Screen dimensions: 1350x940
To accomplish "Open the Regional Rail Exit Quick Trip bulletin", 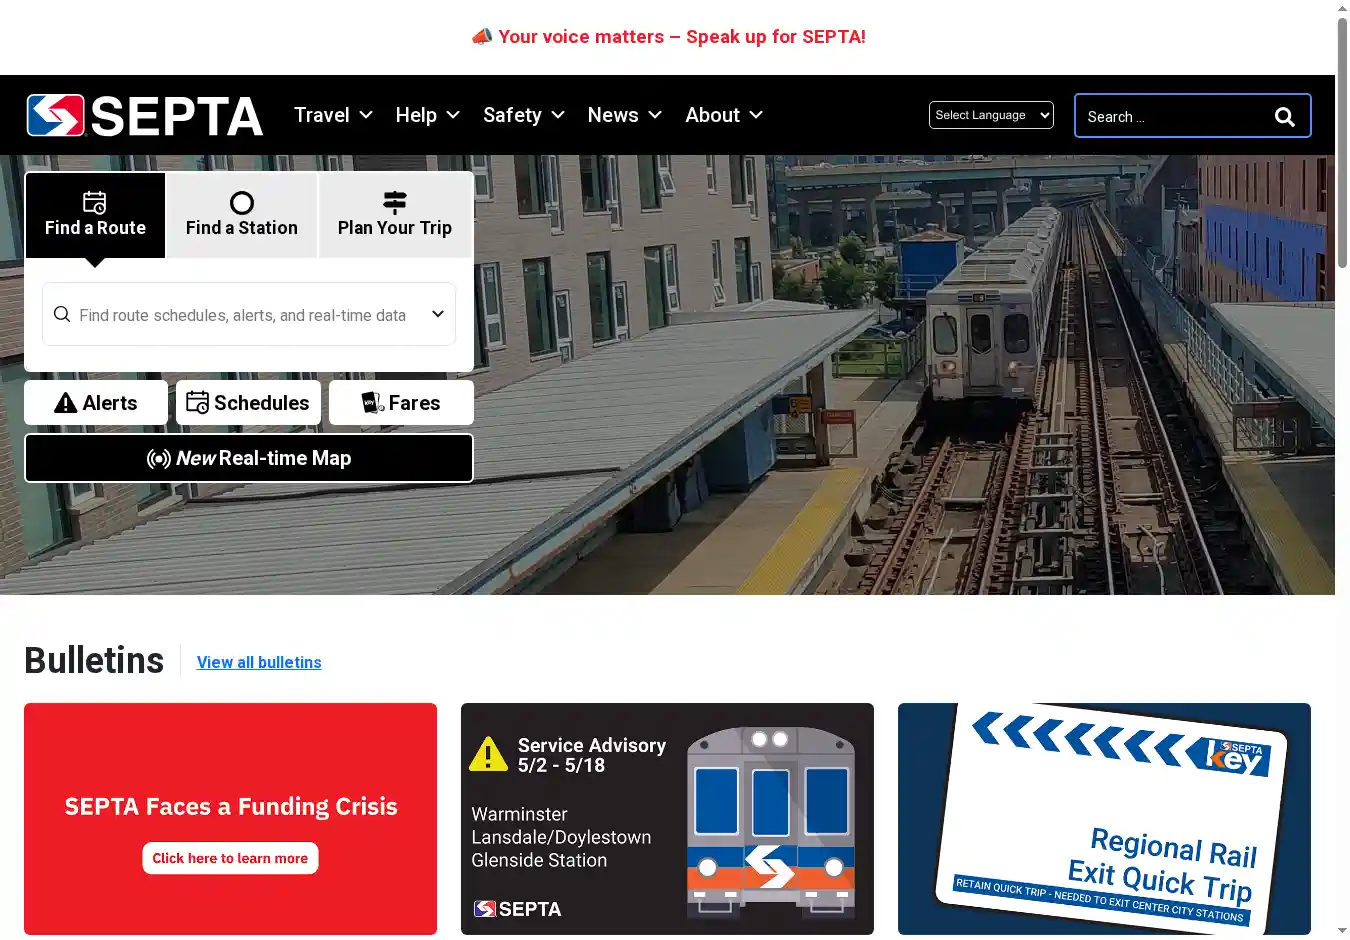I will pyautogui.click(x=1104, y=819).
